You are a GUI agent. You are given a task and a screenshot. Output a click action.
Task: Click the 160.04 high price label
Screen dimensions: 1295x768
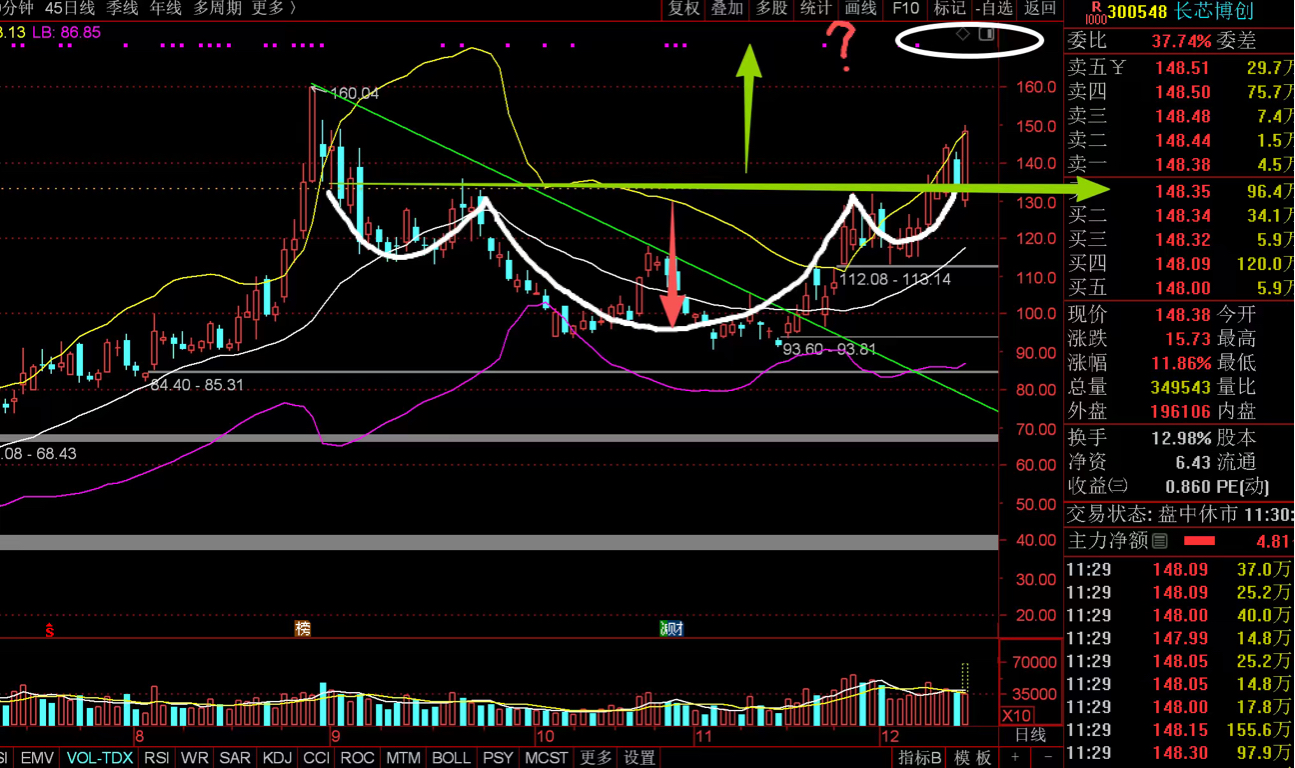tap(355, 94)
